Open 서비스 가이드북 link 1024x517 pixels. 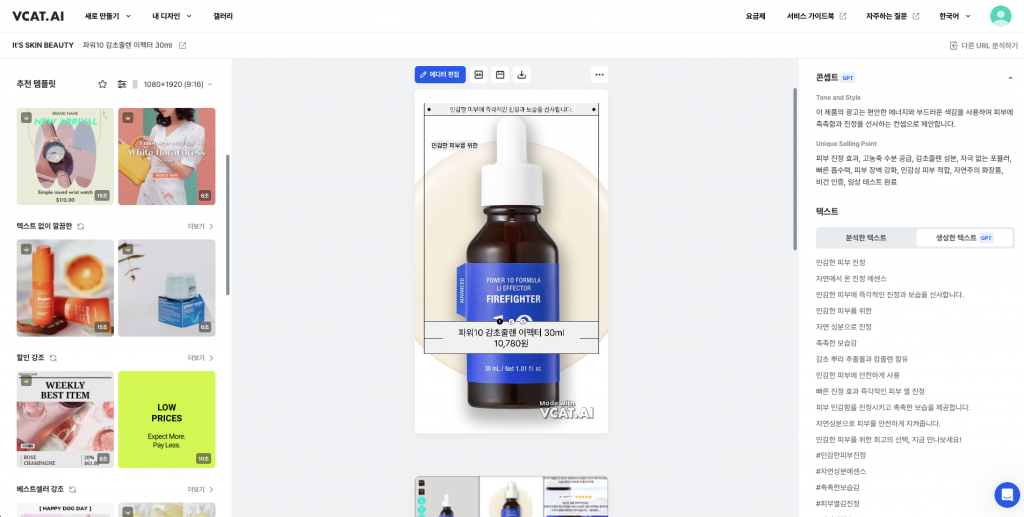pyautogui.click(x=816, y=16)
